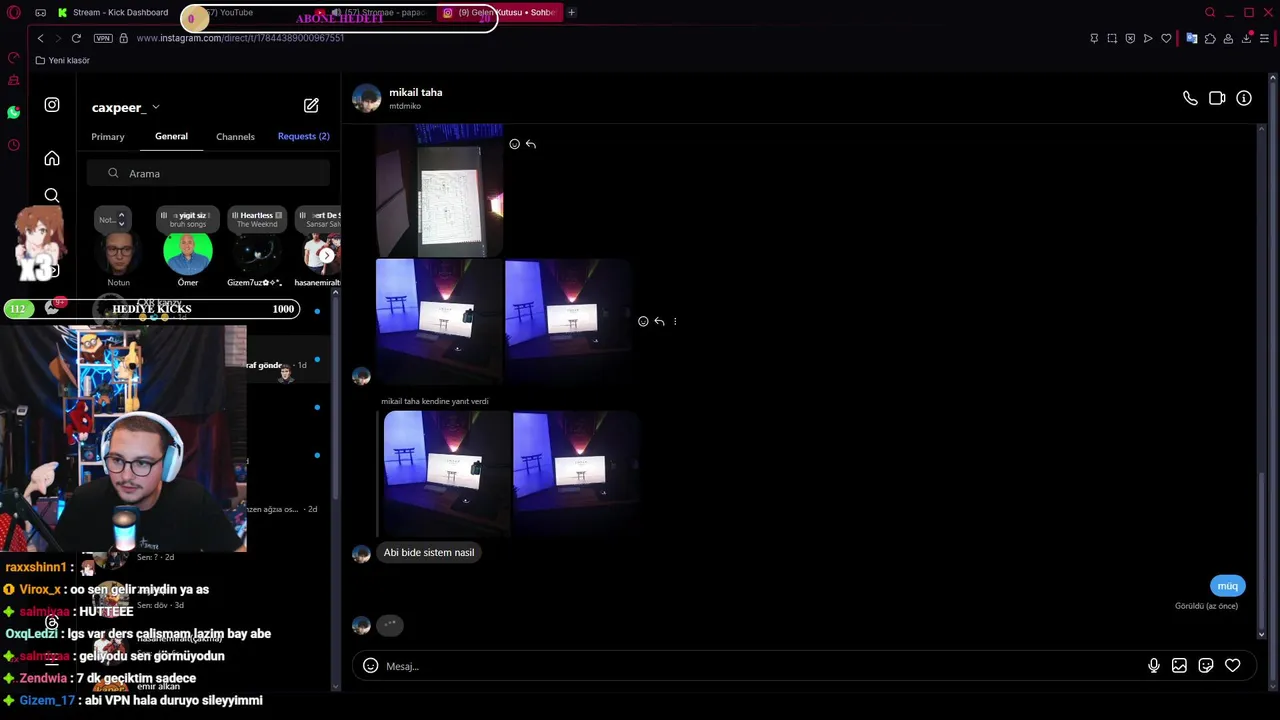Screen dimensions: 1280x720
Task: Switch to Stream - Kick Dashboard tab
Action: pos(113,12)
